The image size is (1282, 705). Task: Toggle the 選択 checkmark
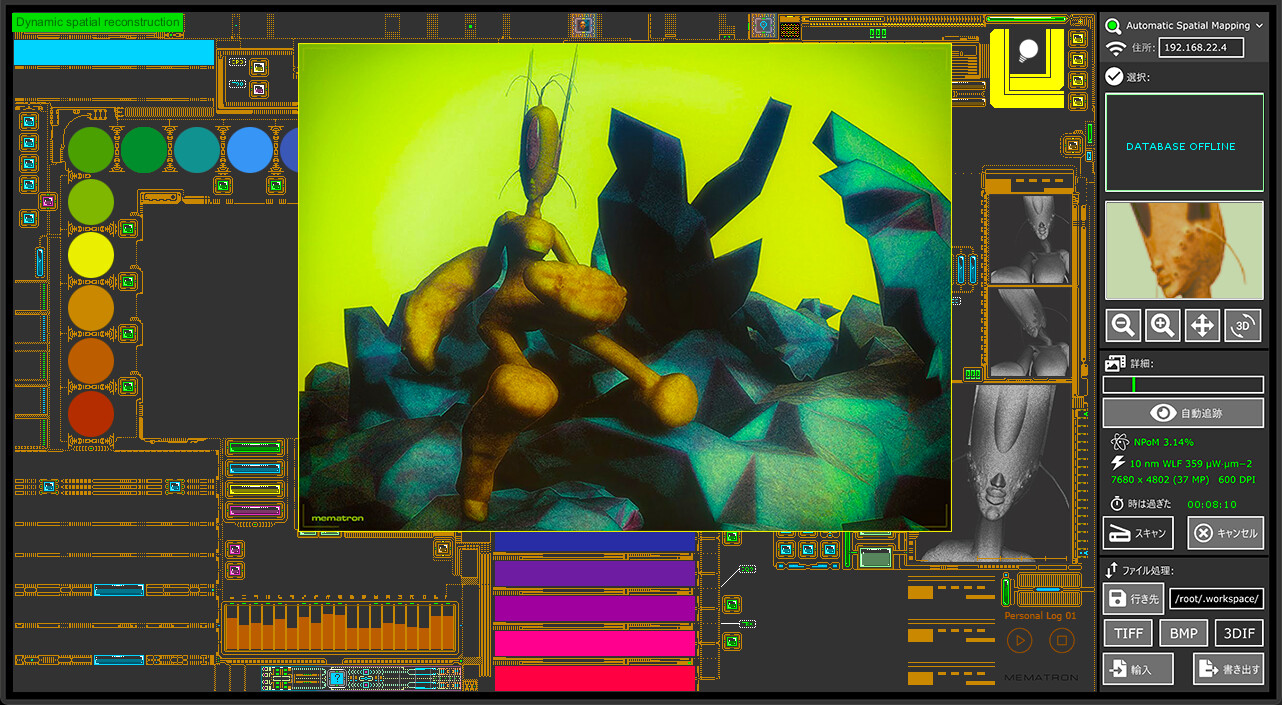[x=1114, y=77]
